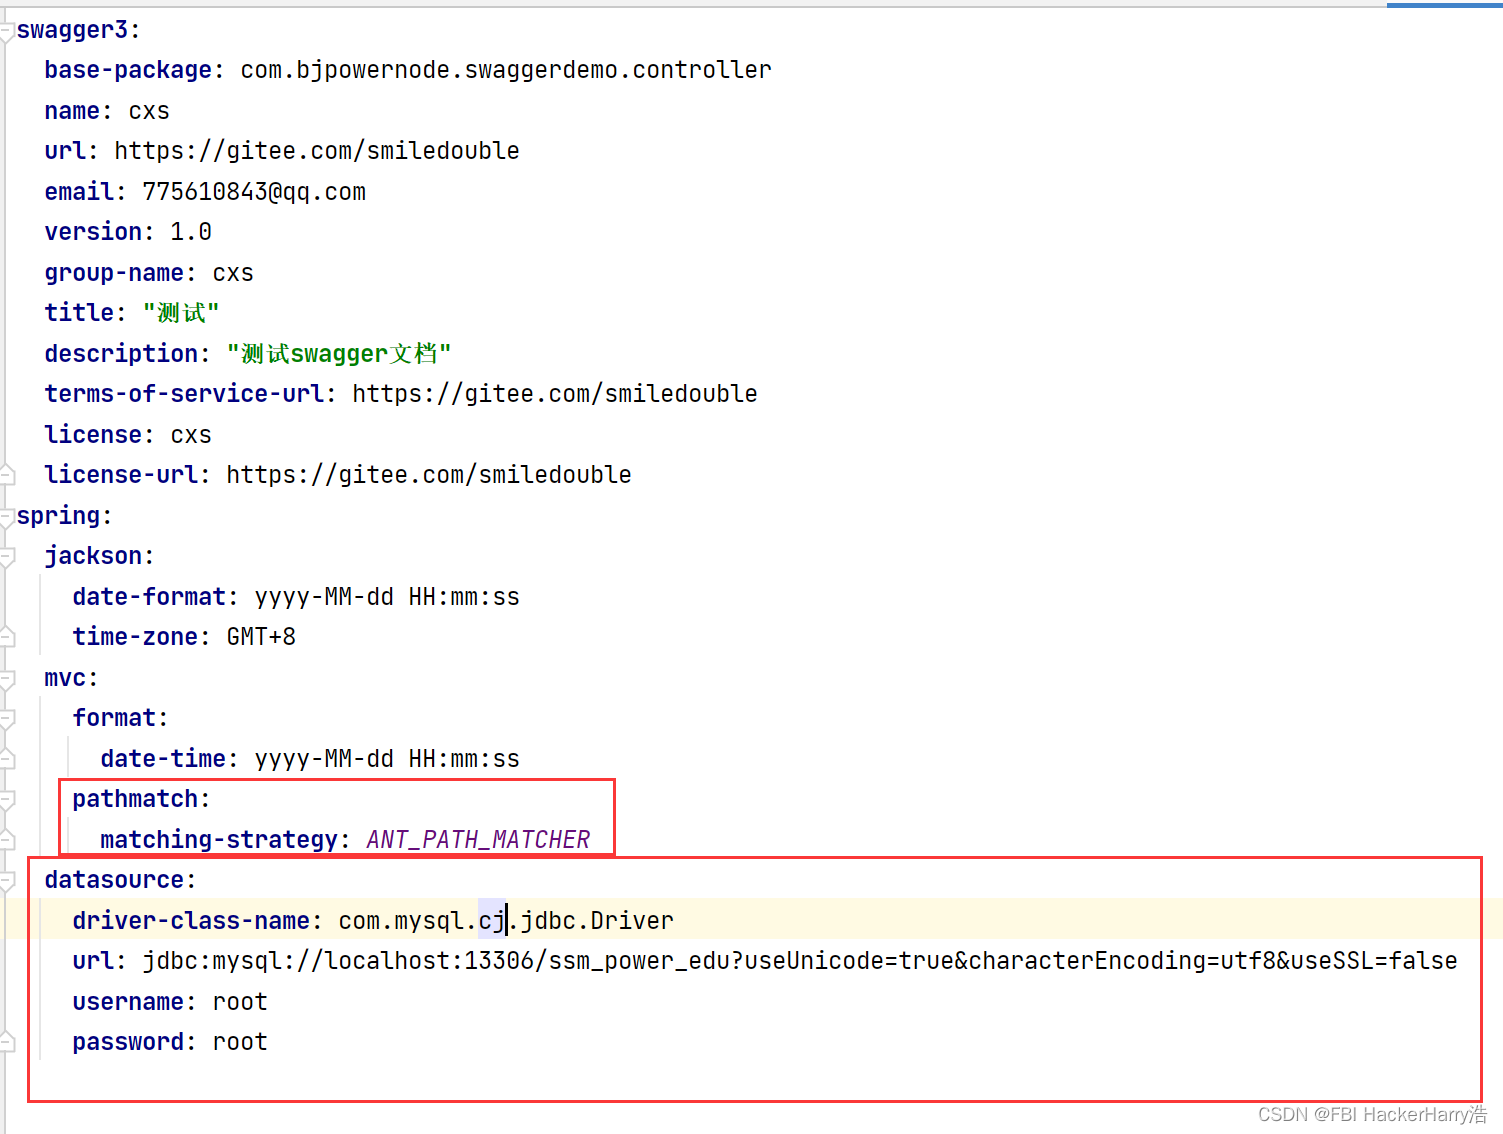Viewport: 1503px width, 1134px height.
Task: Click the date-time value under format
Action: pyautogui.click(x=387, y=759)
